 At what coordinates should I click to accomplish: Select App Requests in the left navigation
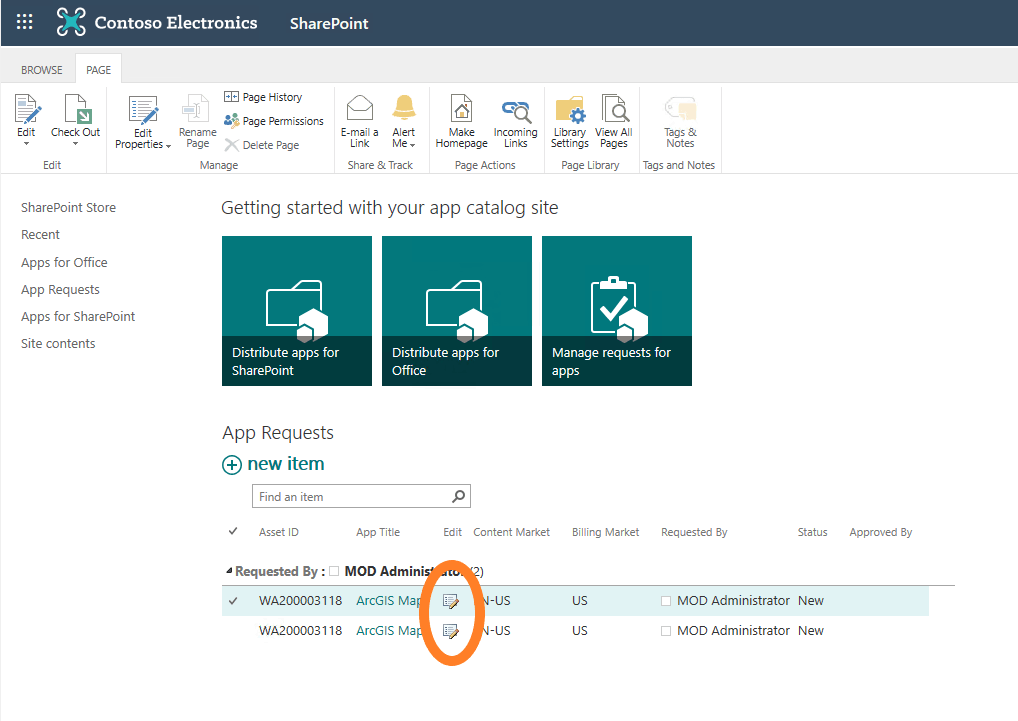60,289
